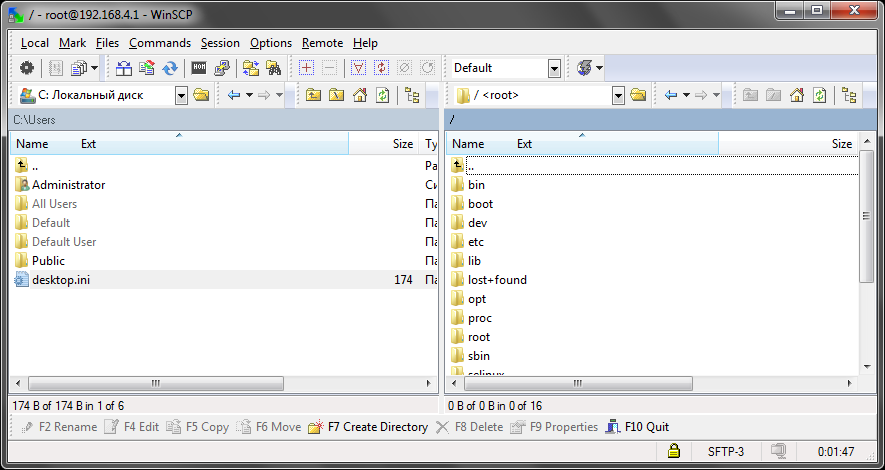
Task: Click the new session lightning globe icon
Action: [x=584, y=68]
